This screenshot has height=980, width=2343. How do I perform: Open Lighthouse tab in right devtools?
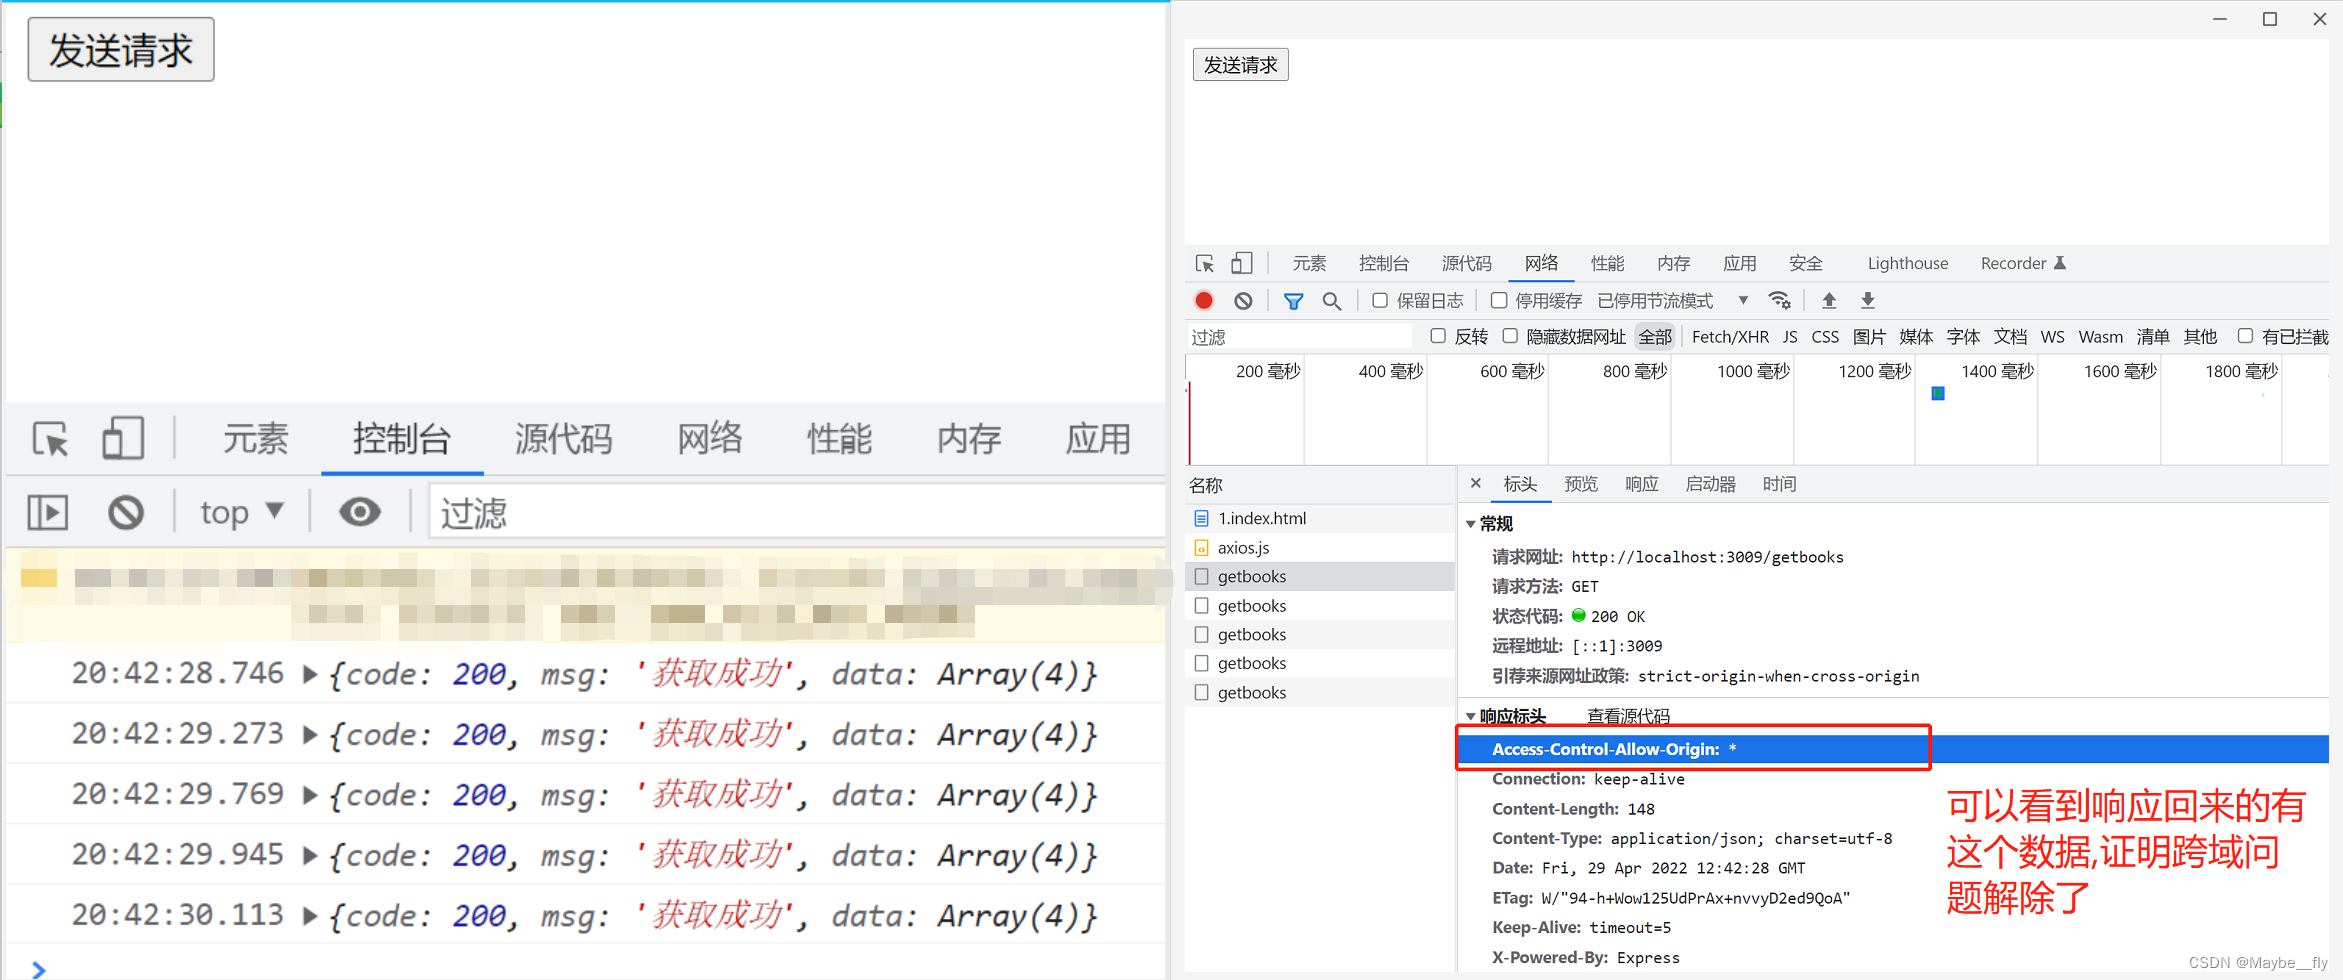point(1908,264)
